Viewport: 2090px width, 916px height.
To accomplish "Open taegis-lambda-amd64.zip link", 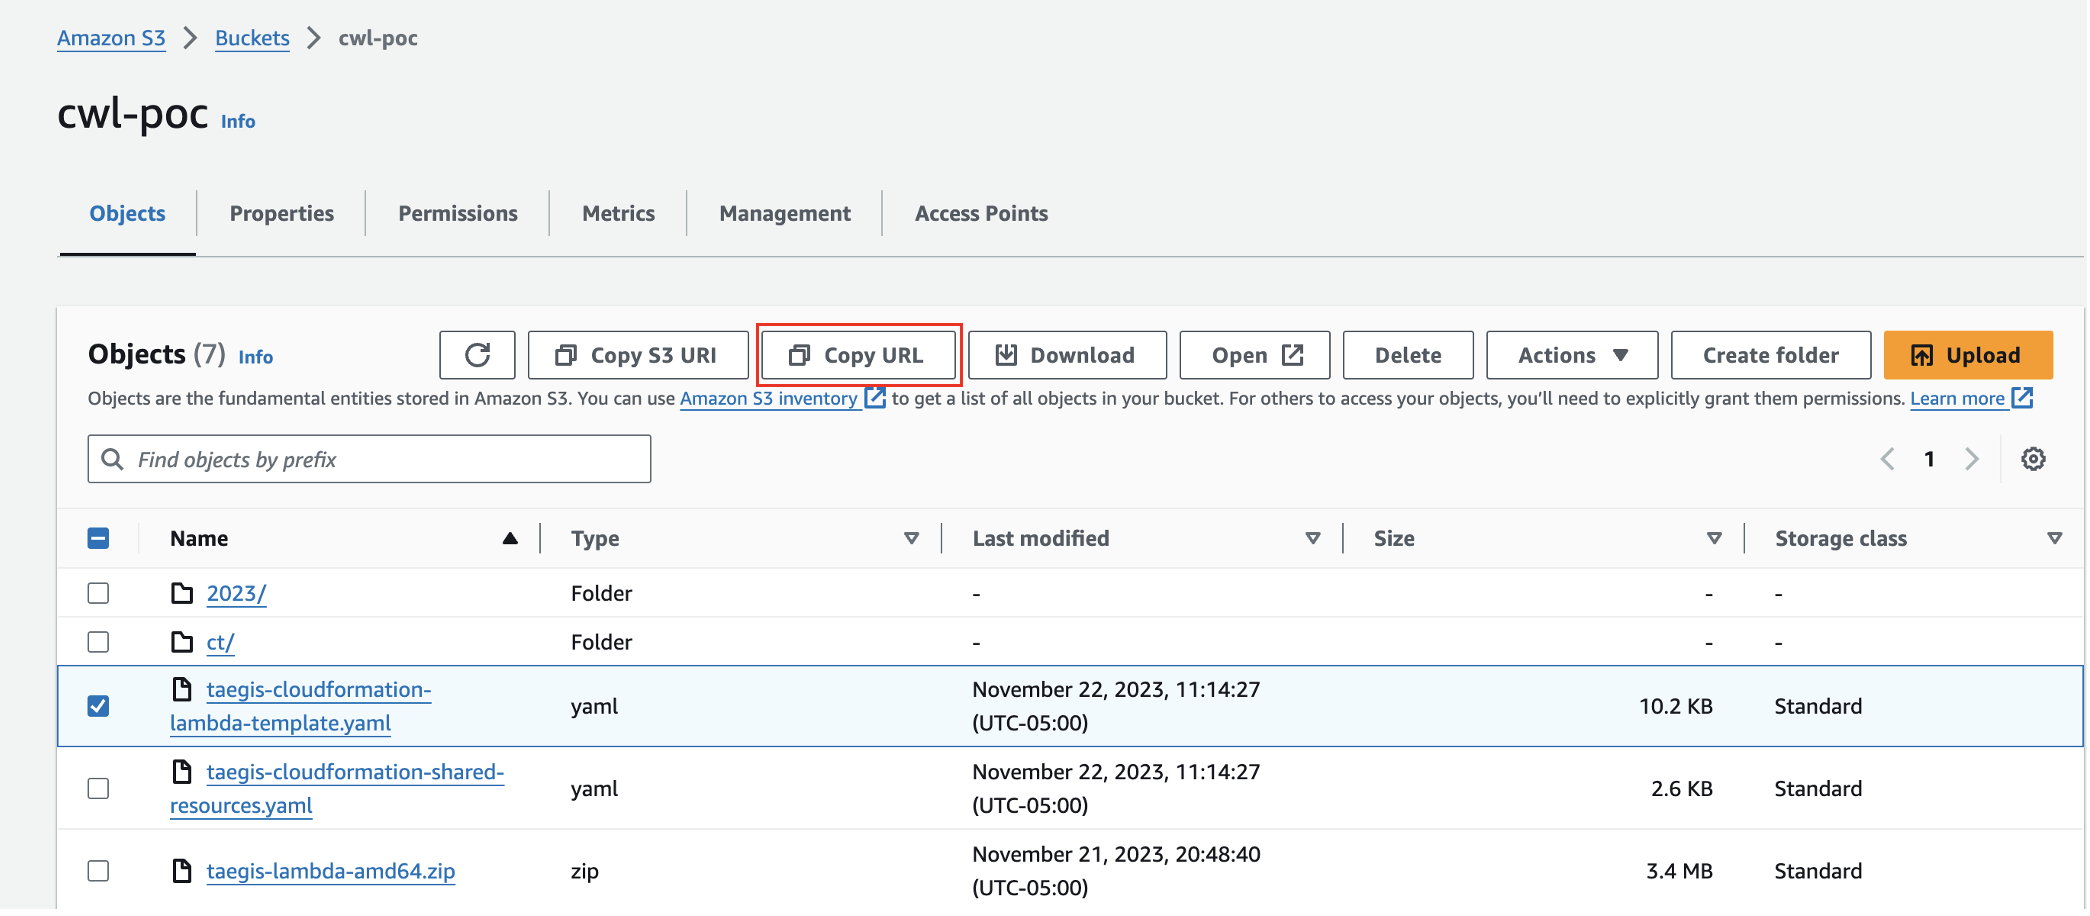I will (330, 871).
